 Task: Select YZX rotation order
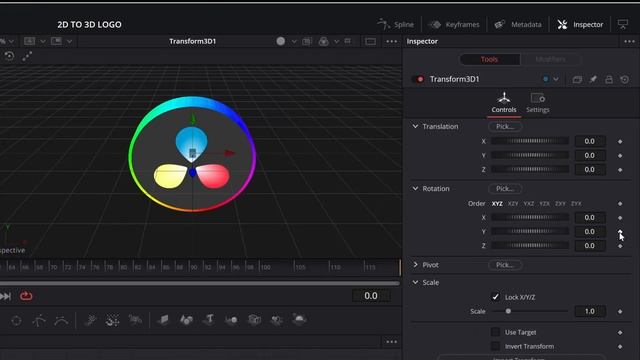point(544,204)
